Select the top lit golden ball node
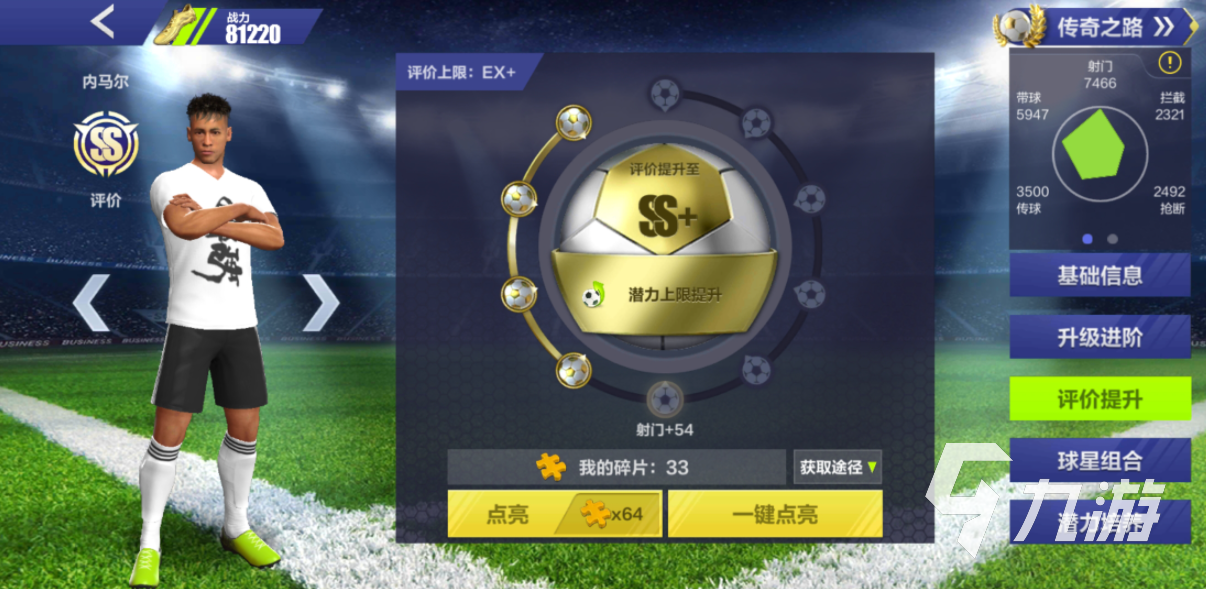This screenshot has width=1206, height=589. pos(573,124)
